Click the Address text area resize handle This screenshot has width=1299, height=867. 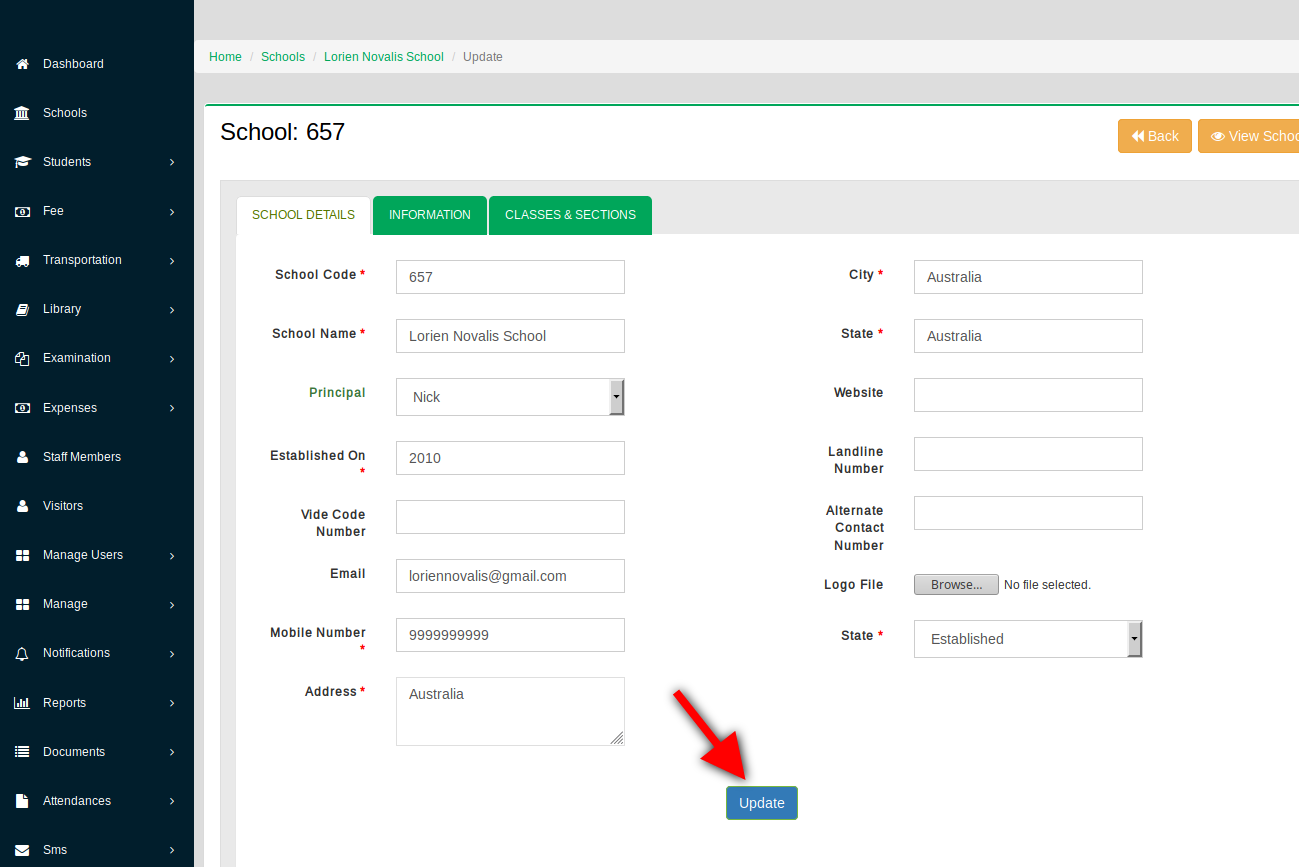point(617,738)
